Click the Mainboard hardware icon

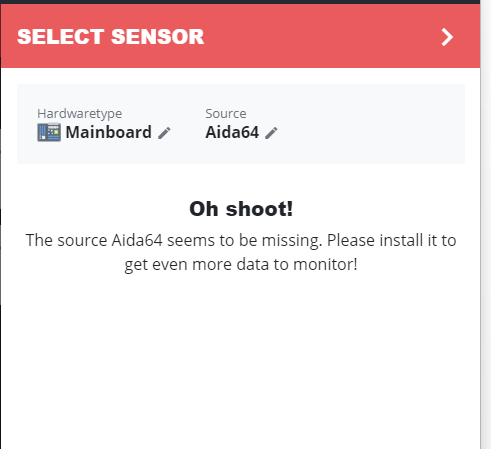point(49,132)
